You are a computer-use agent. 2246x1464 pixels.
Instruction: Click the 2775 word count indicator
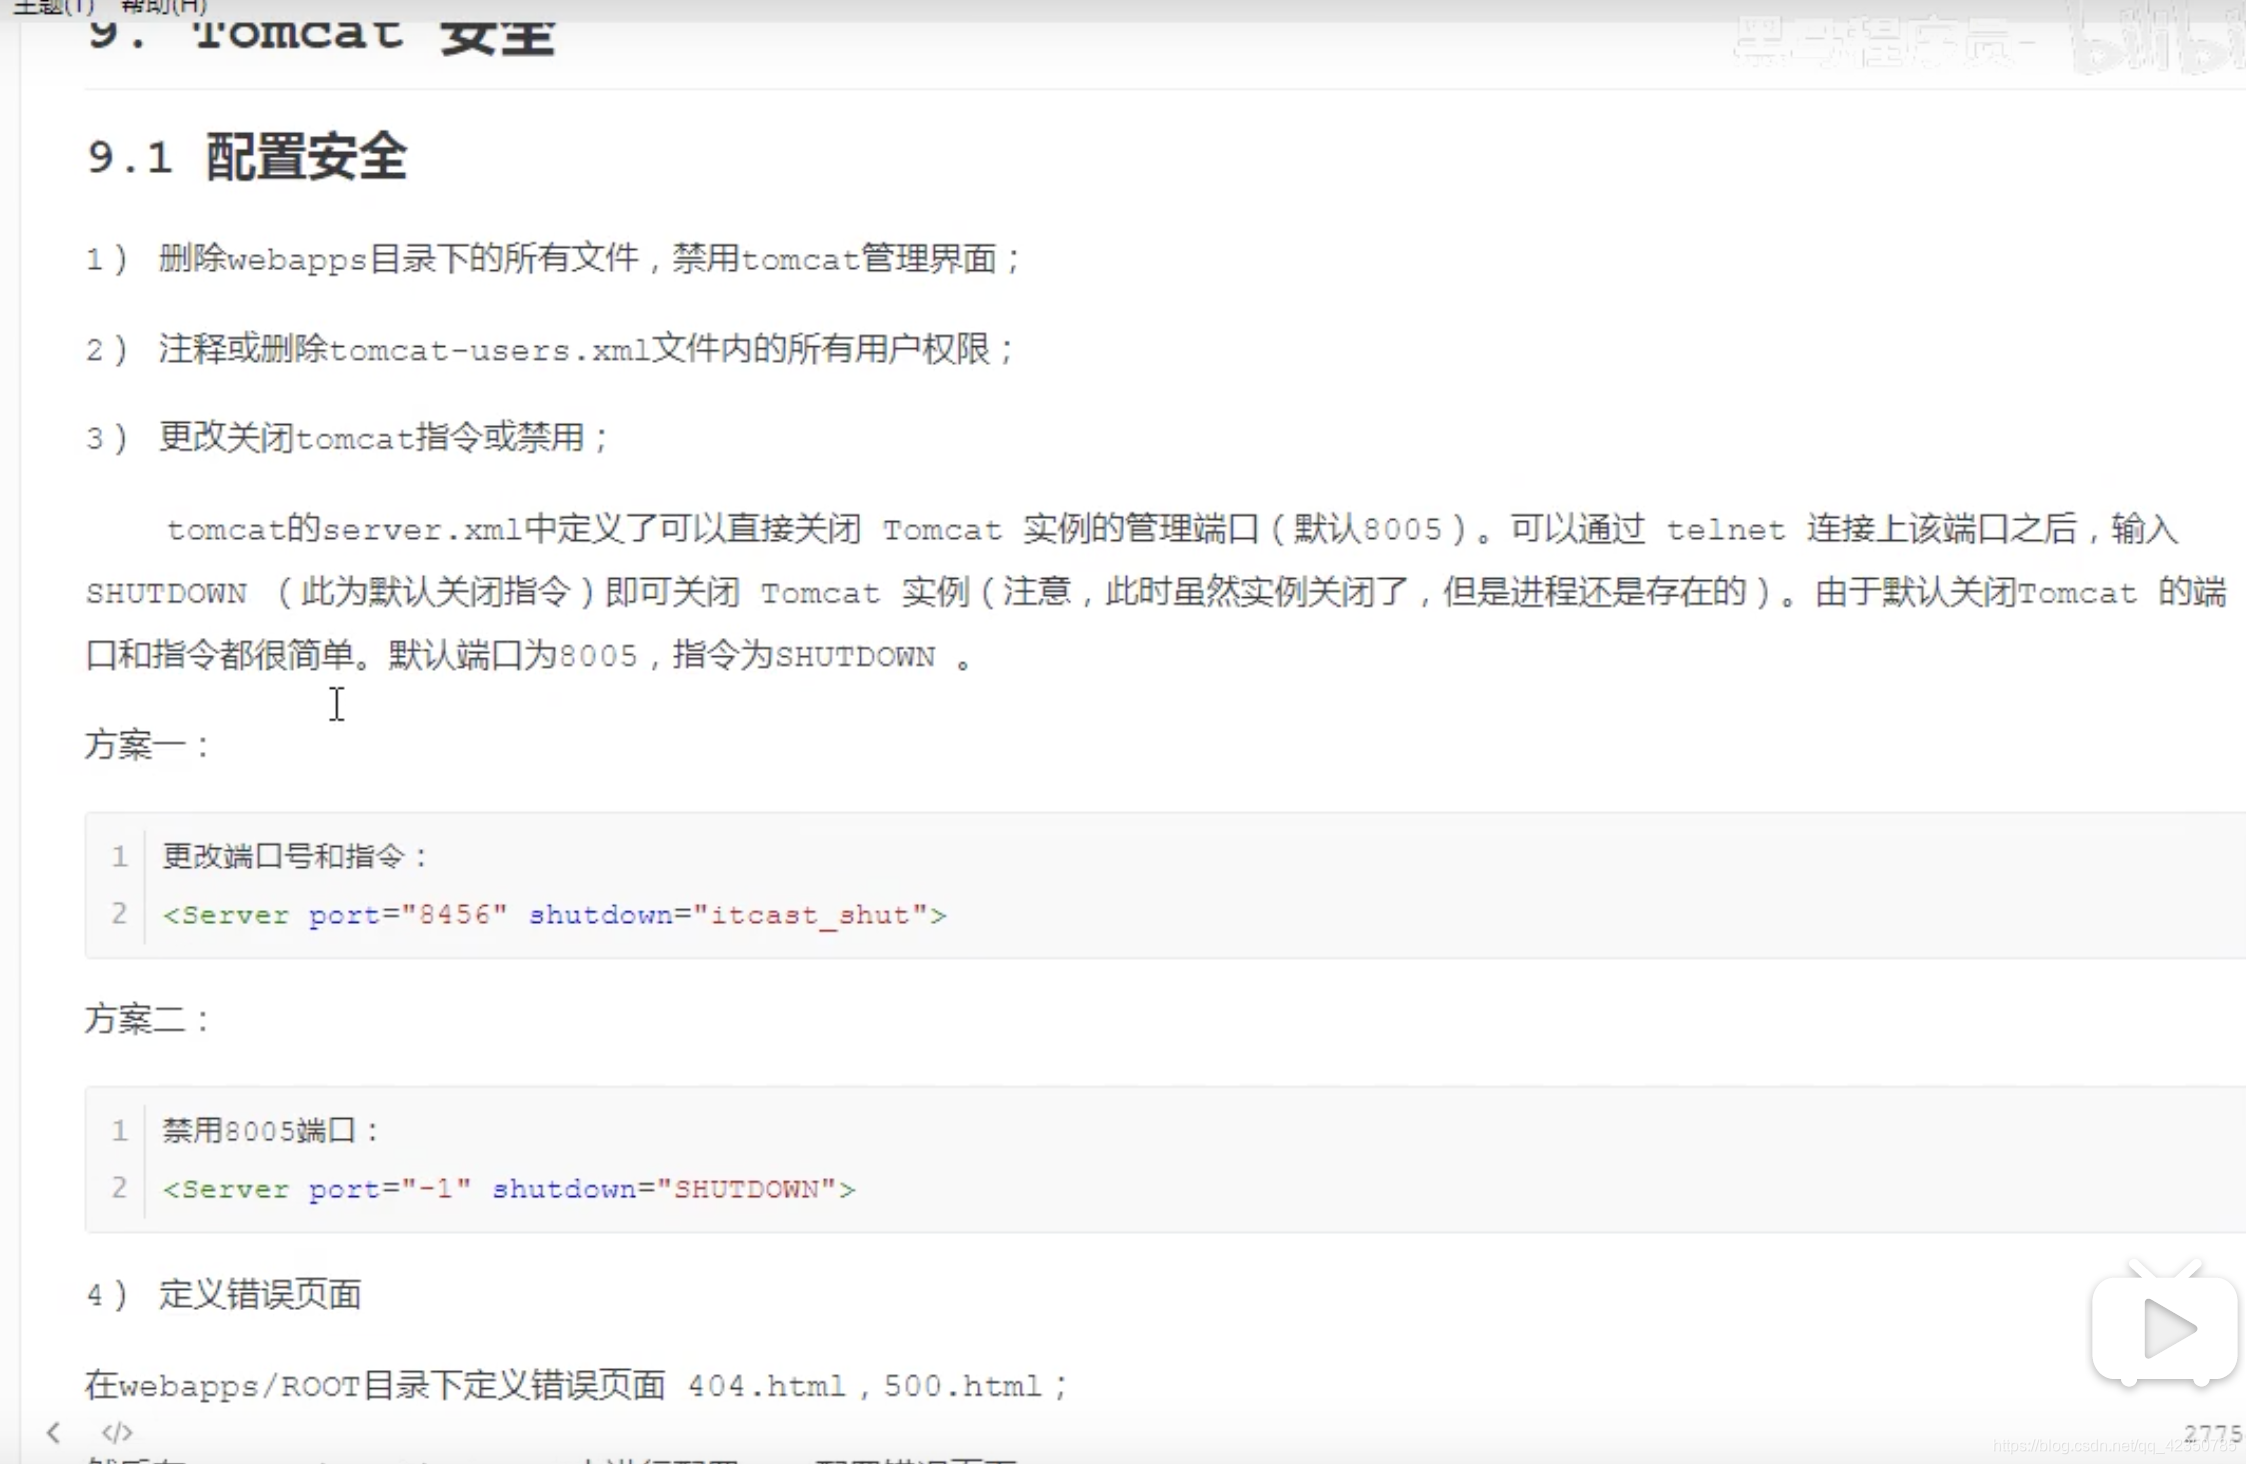pyautogui.click(x=2212, y=1433)
